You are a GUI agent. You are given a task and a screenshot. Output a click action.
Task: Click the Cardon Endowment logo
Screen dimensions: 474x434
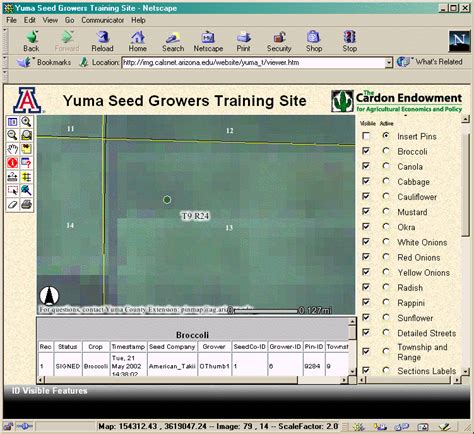pyautogui.click(x=397, y=101)
